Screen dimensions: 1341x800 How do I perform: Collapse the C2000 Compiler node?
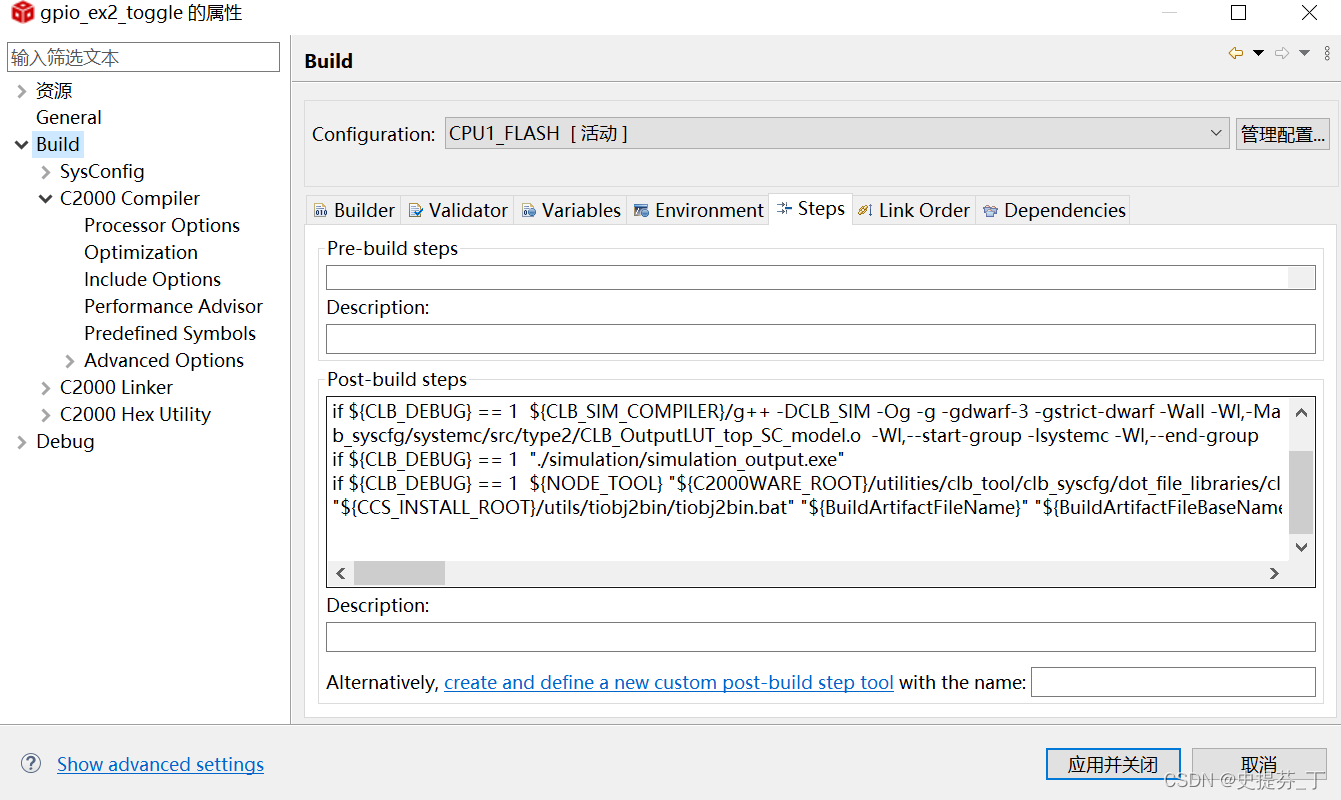[x=45, y=199]
